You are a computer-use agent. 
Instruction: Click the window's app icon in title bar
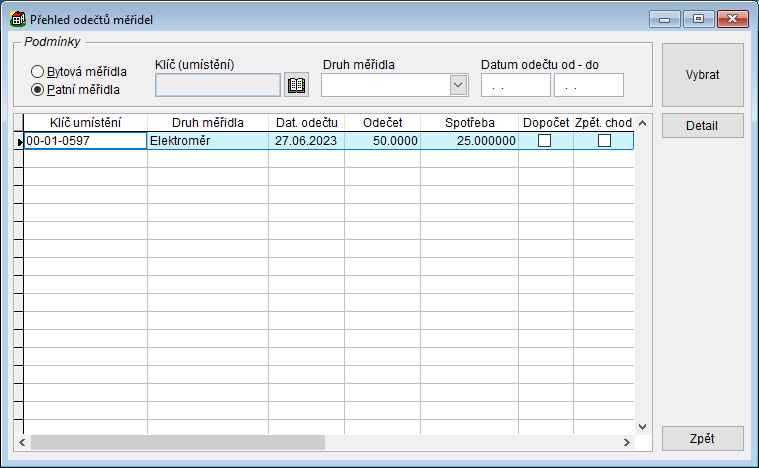click(17, 19)
